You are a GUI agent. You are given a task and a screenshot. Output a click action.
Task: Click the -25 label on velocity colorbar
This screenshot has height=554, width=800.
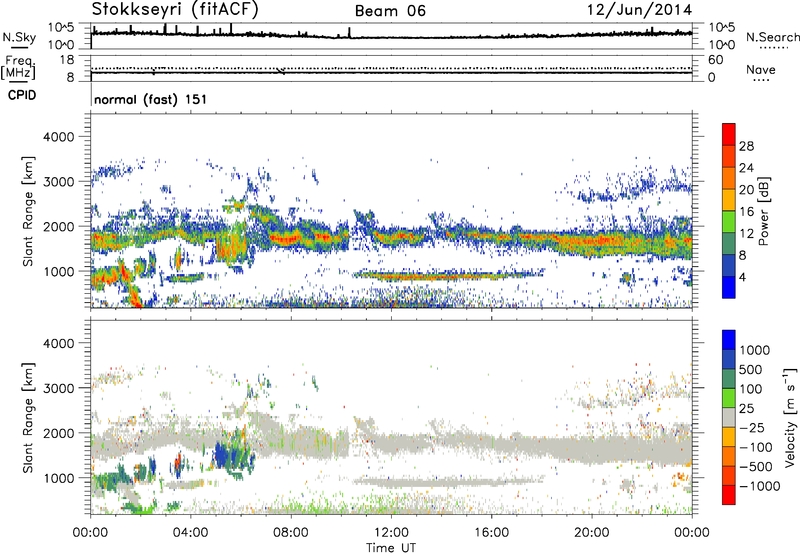tap(752, 428)
